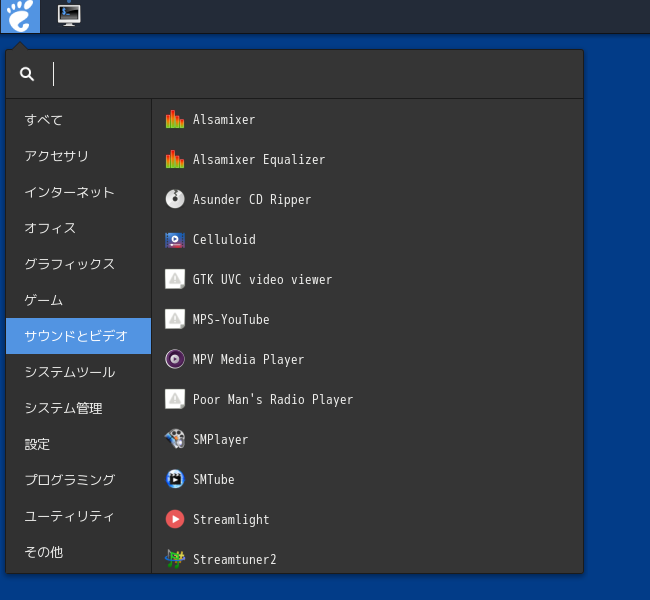650x600 pixels.
Task: Click the Celluloid film icon
Action: point(175,239)
